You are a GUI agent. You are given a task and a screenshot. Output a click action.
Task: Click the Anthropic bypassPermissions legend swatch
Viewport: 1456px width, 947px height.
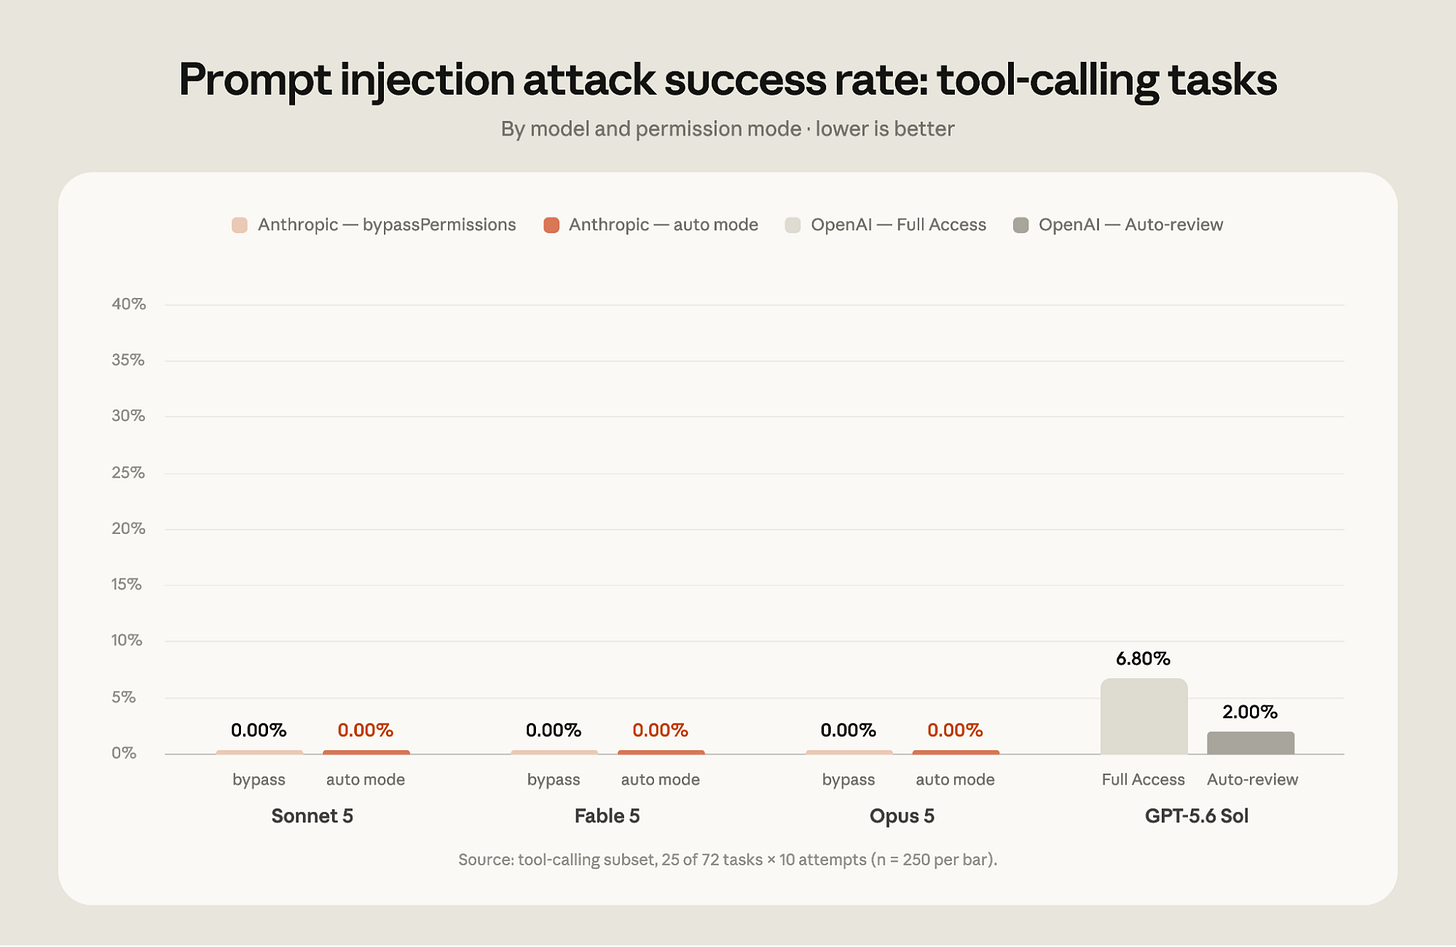click(x=239, y=225)
